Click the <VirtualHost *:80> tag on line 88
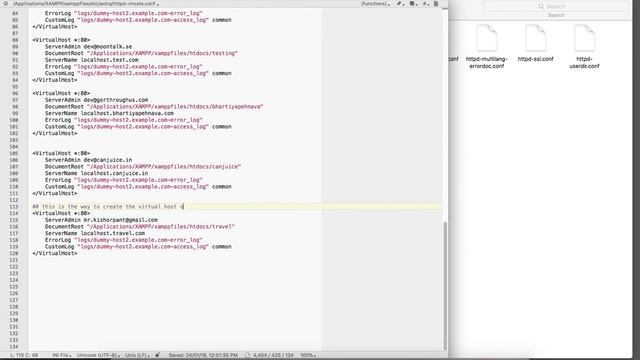This screenshot has height=360, width=640. (x=61, y=40)
